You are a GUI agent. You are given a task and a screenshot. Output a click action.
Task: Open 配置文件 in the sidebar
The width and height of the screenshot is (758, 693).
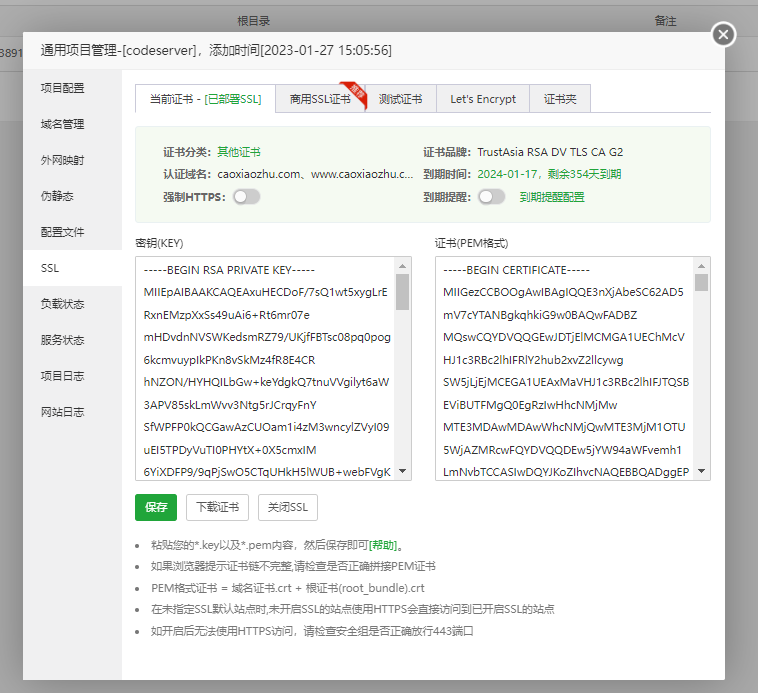click(x=62, y=232)
